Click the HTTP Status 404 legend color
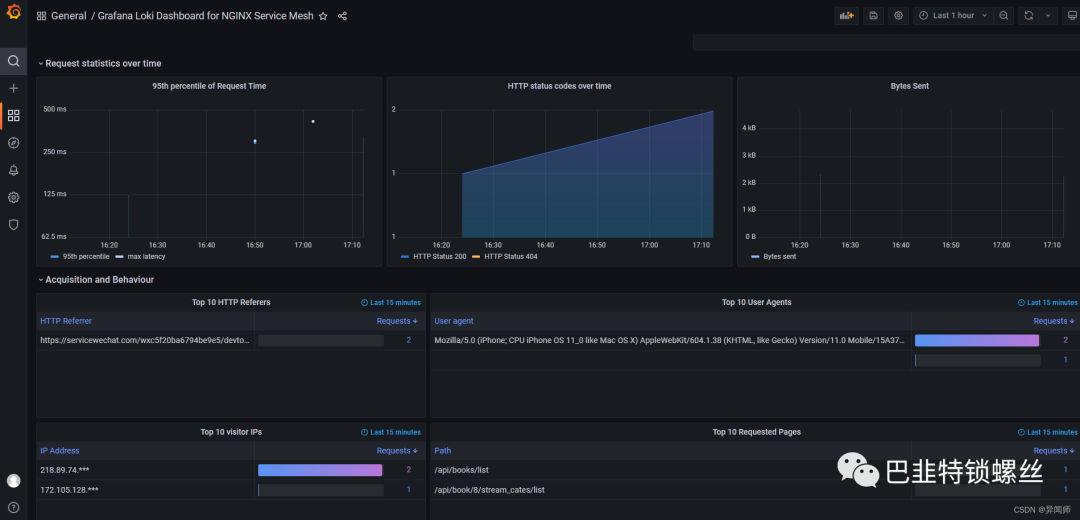Screen dimensions: 1080x520 [476, 257]
